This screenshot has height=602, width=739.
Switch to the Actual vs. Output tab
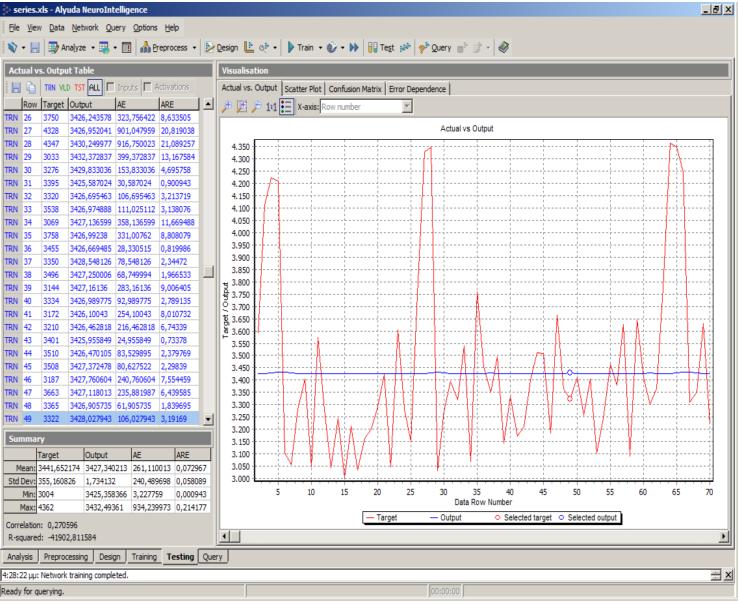point(249,88)
